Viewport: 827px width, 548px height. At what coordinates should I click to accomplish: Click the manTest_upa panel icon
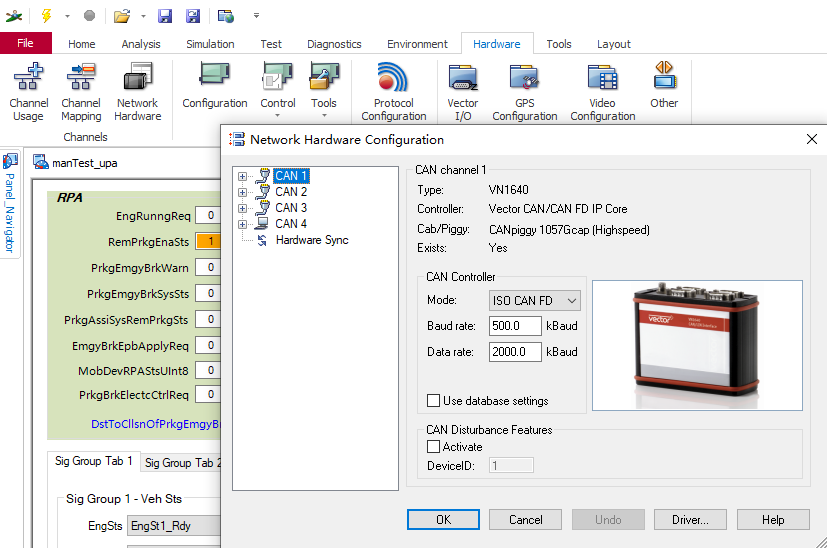click(41, 162)
